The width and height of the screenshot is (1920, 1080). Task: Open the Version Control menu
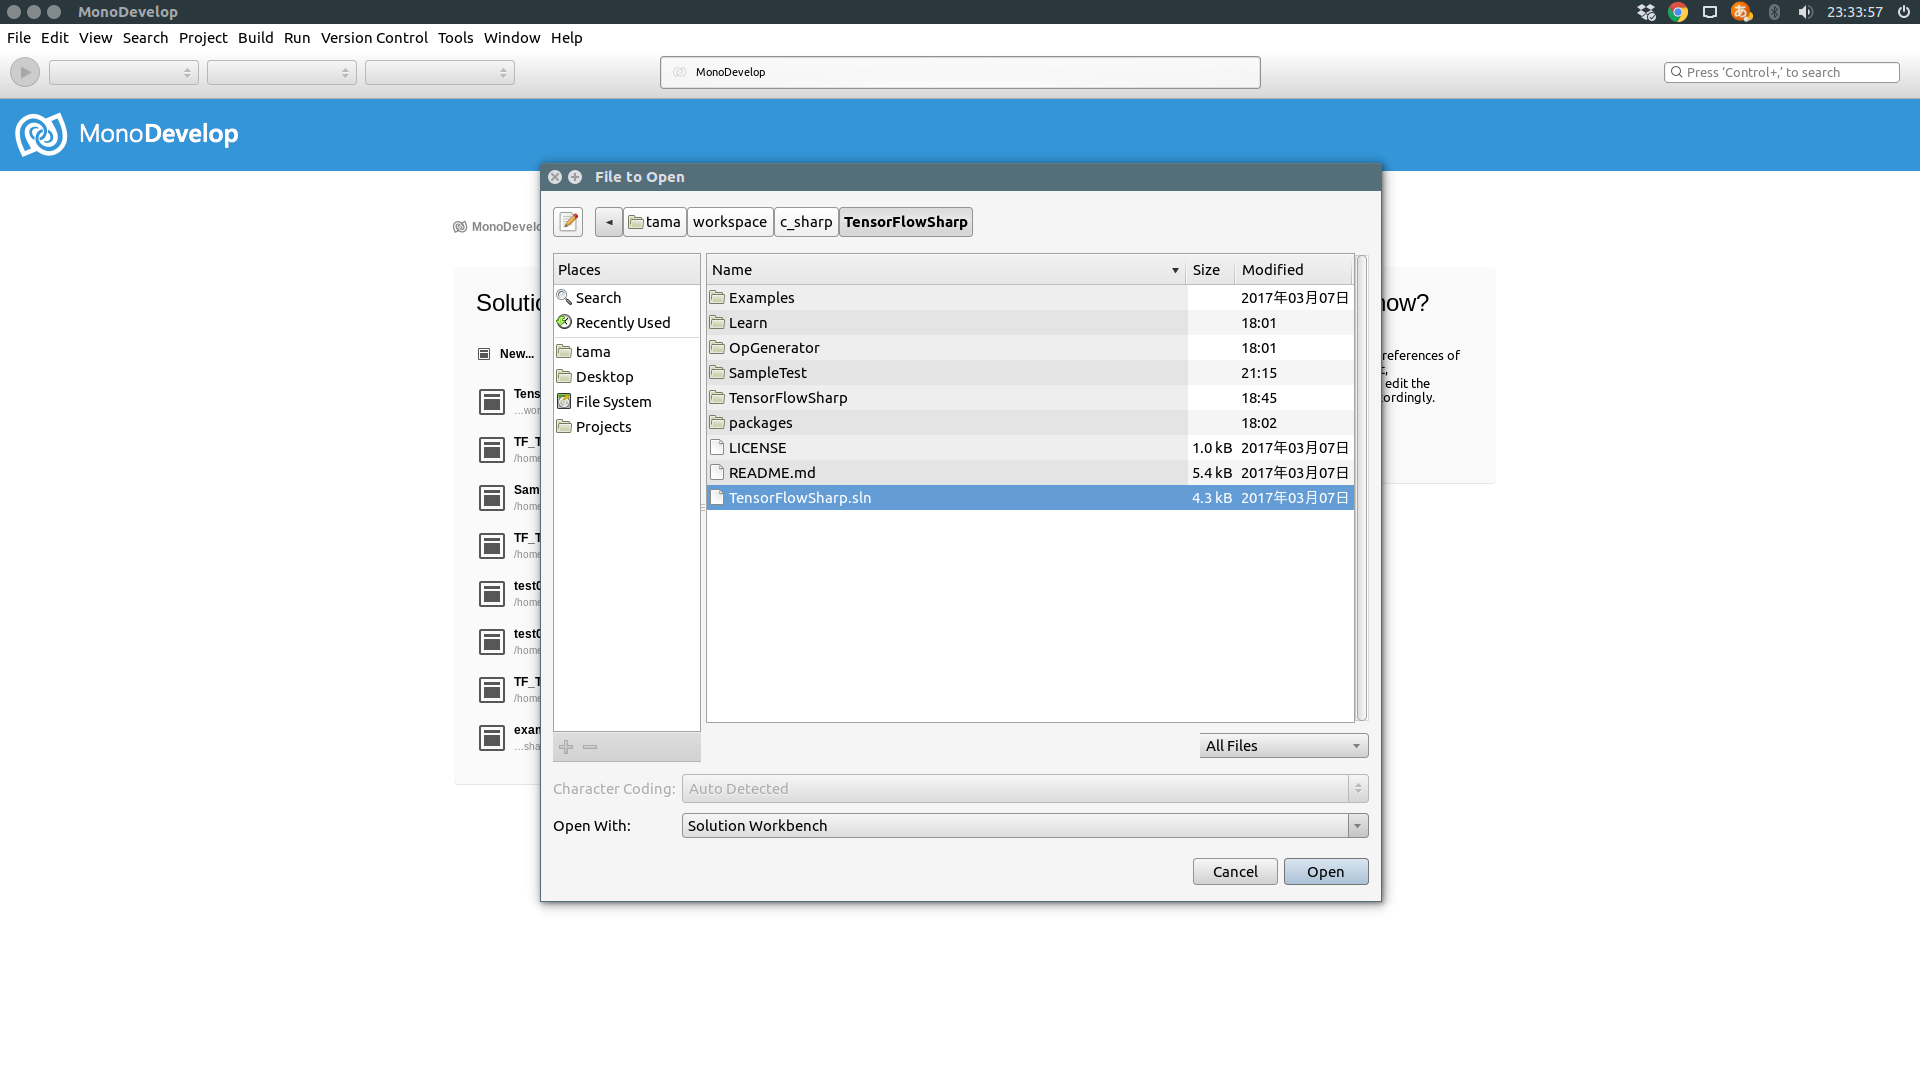(x=374, y=38)
